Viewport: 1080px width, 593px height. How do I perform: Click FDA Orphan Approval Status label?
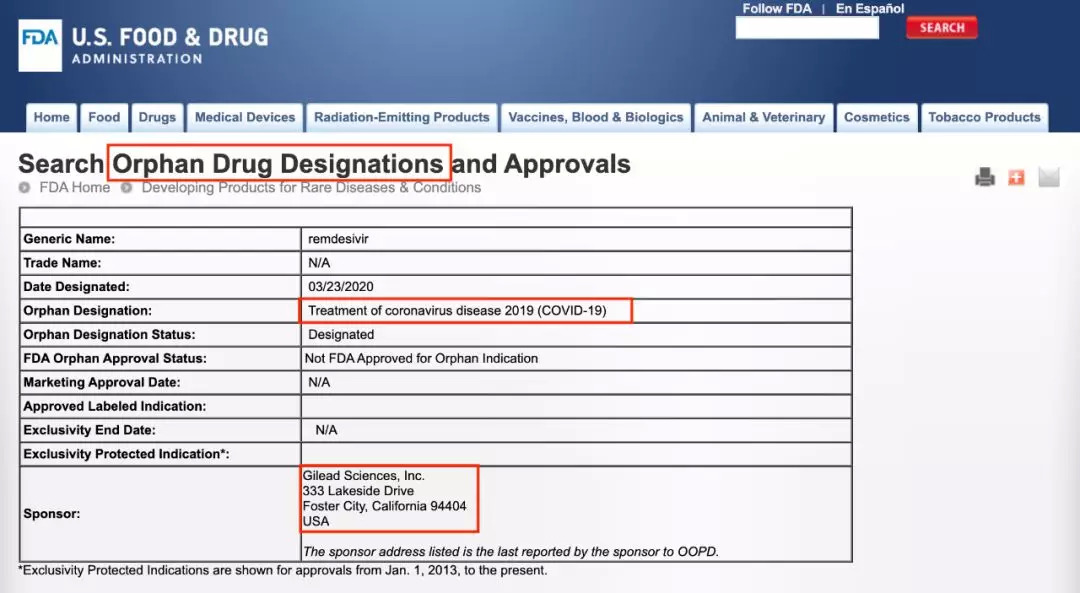coord(115,358)
